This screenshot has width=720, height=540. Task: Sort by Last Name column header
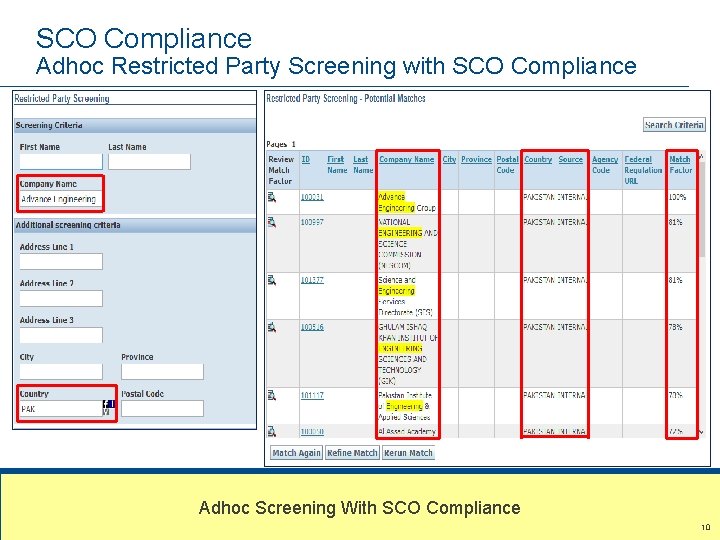[x=363, y=164]
